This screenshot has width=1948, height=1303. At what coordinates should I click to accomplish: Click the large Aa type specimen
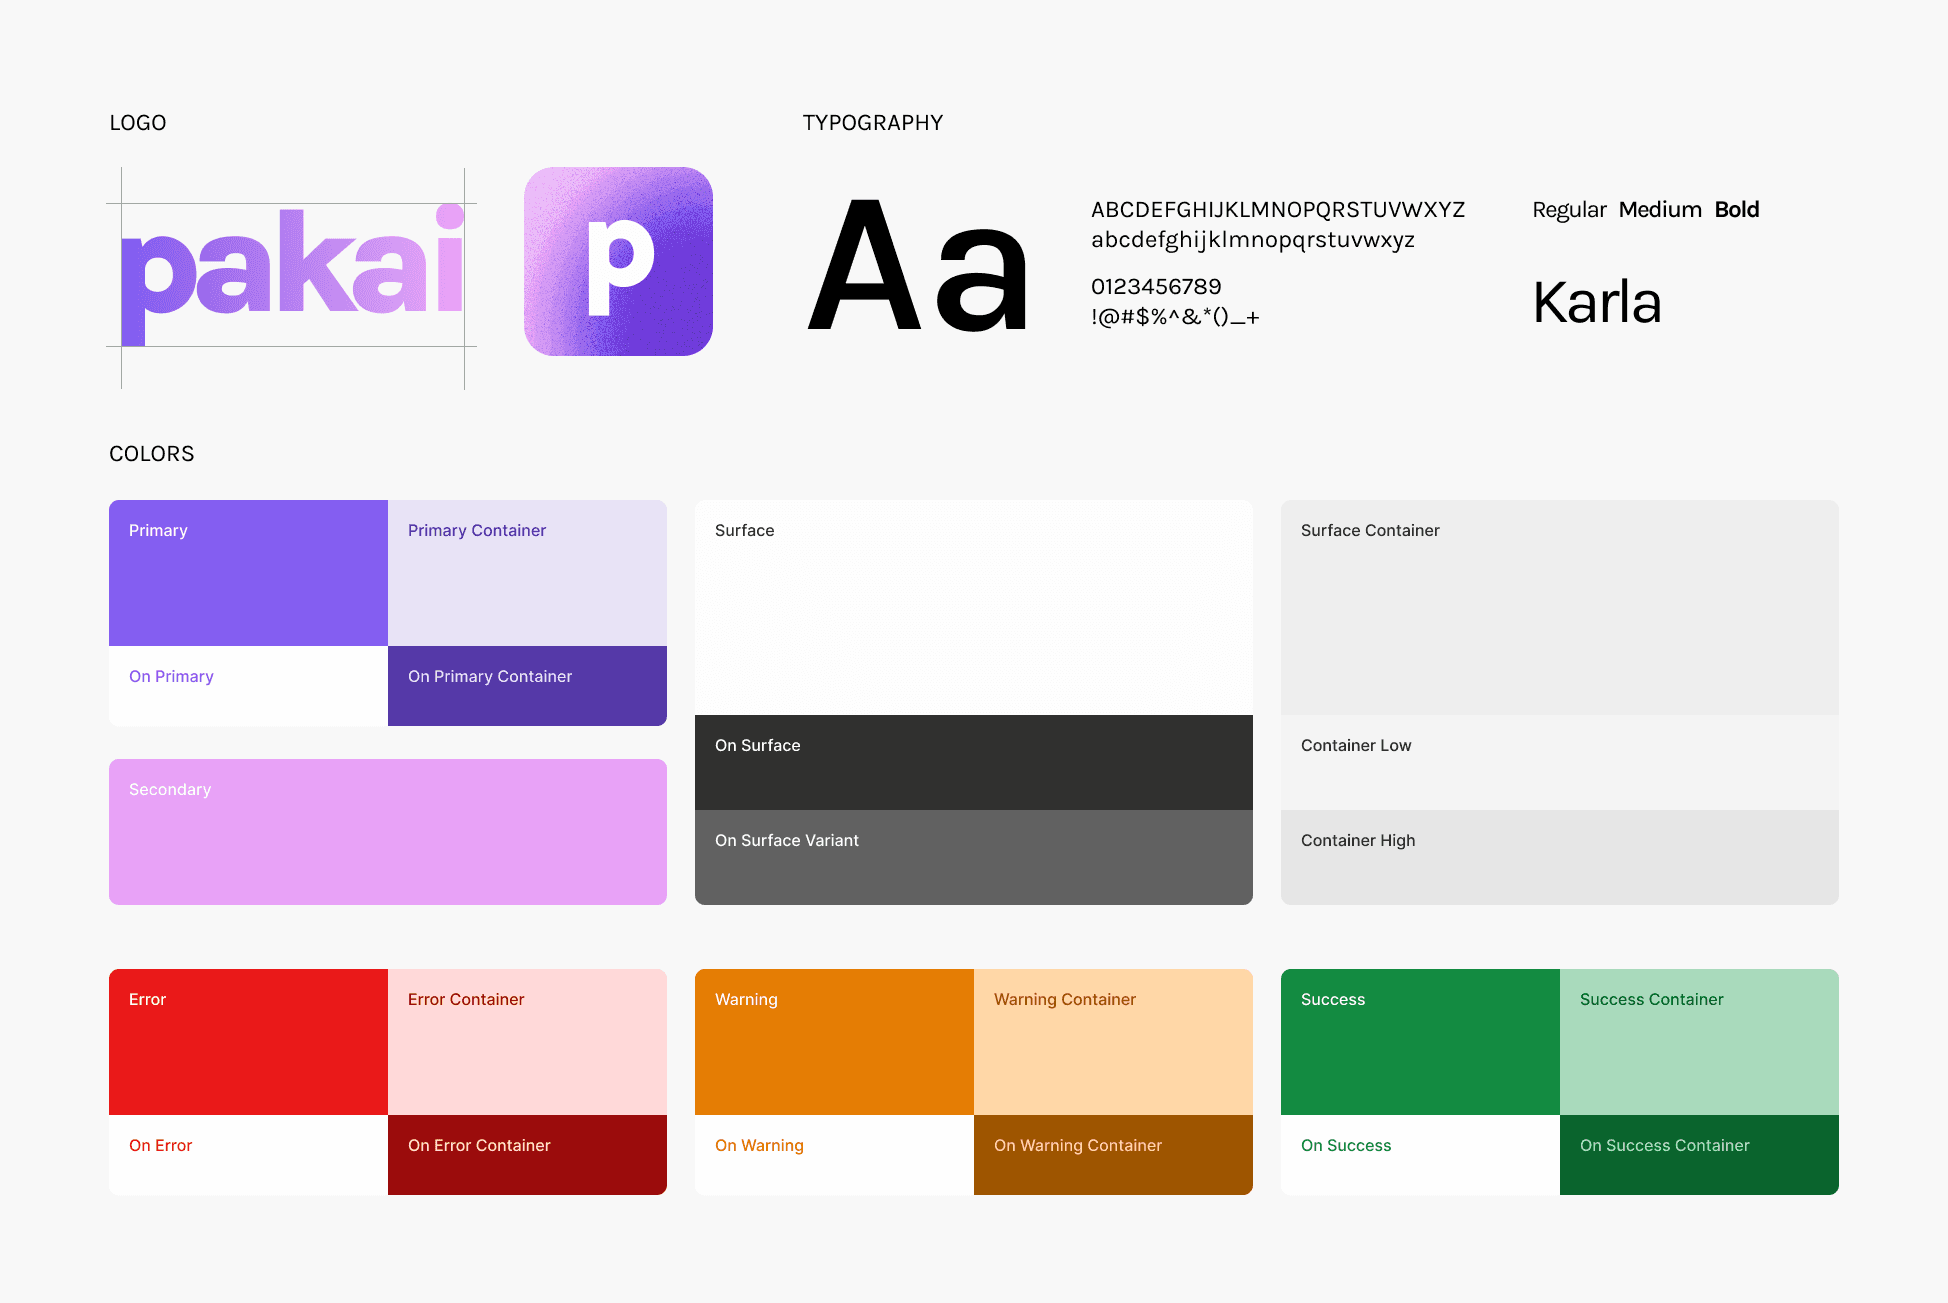(x=918, y=266)
